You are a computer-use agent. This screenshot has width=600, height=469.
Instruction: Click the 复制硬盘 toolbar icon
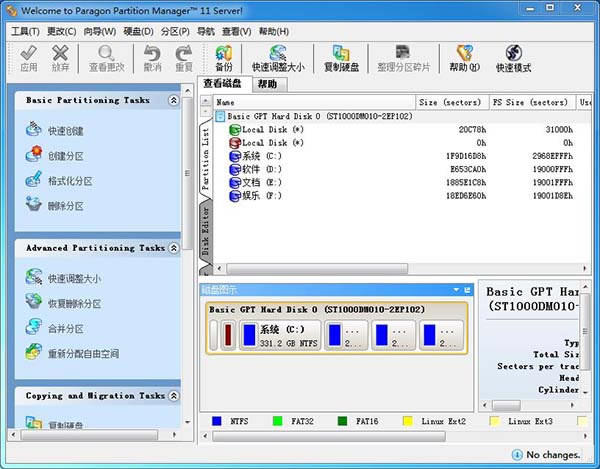342,58
